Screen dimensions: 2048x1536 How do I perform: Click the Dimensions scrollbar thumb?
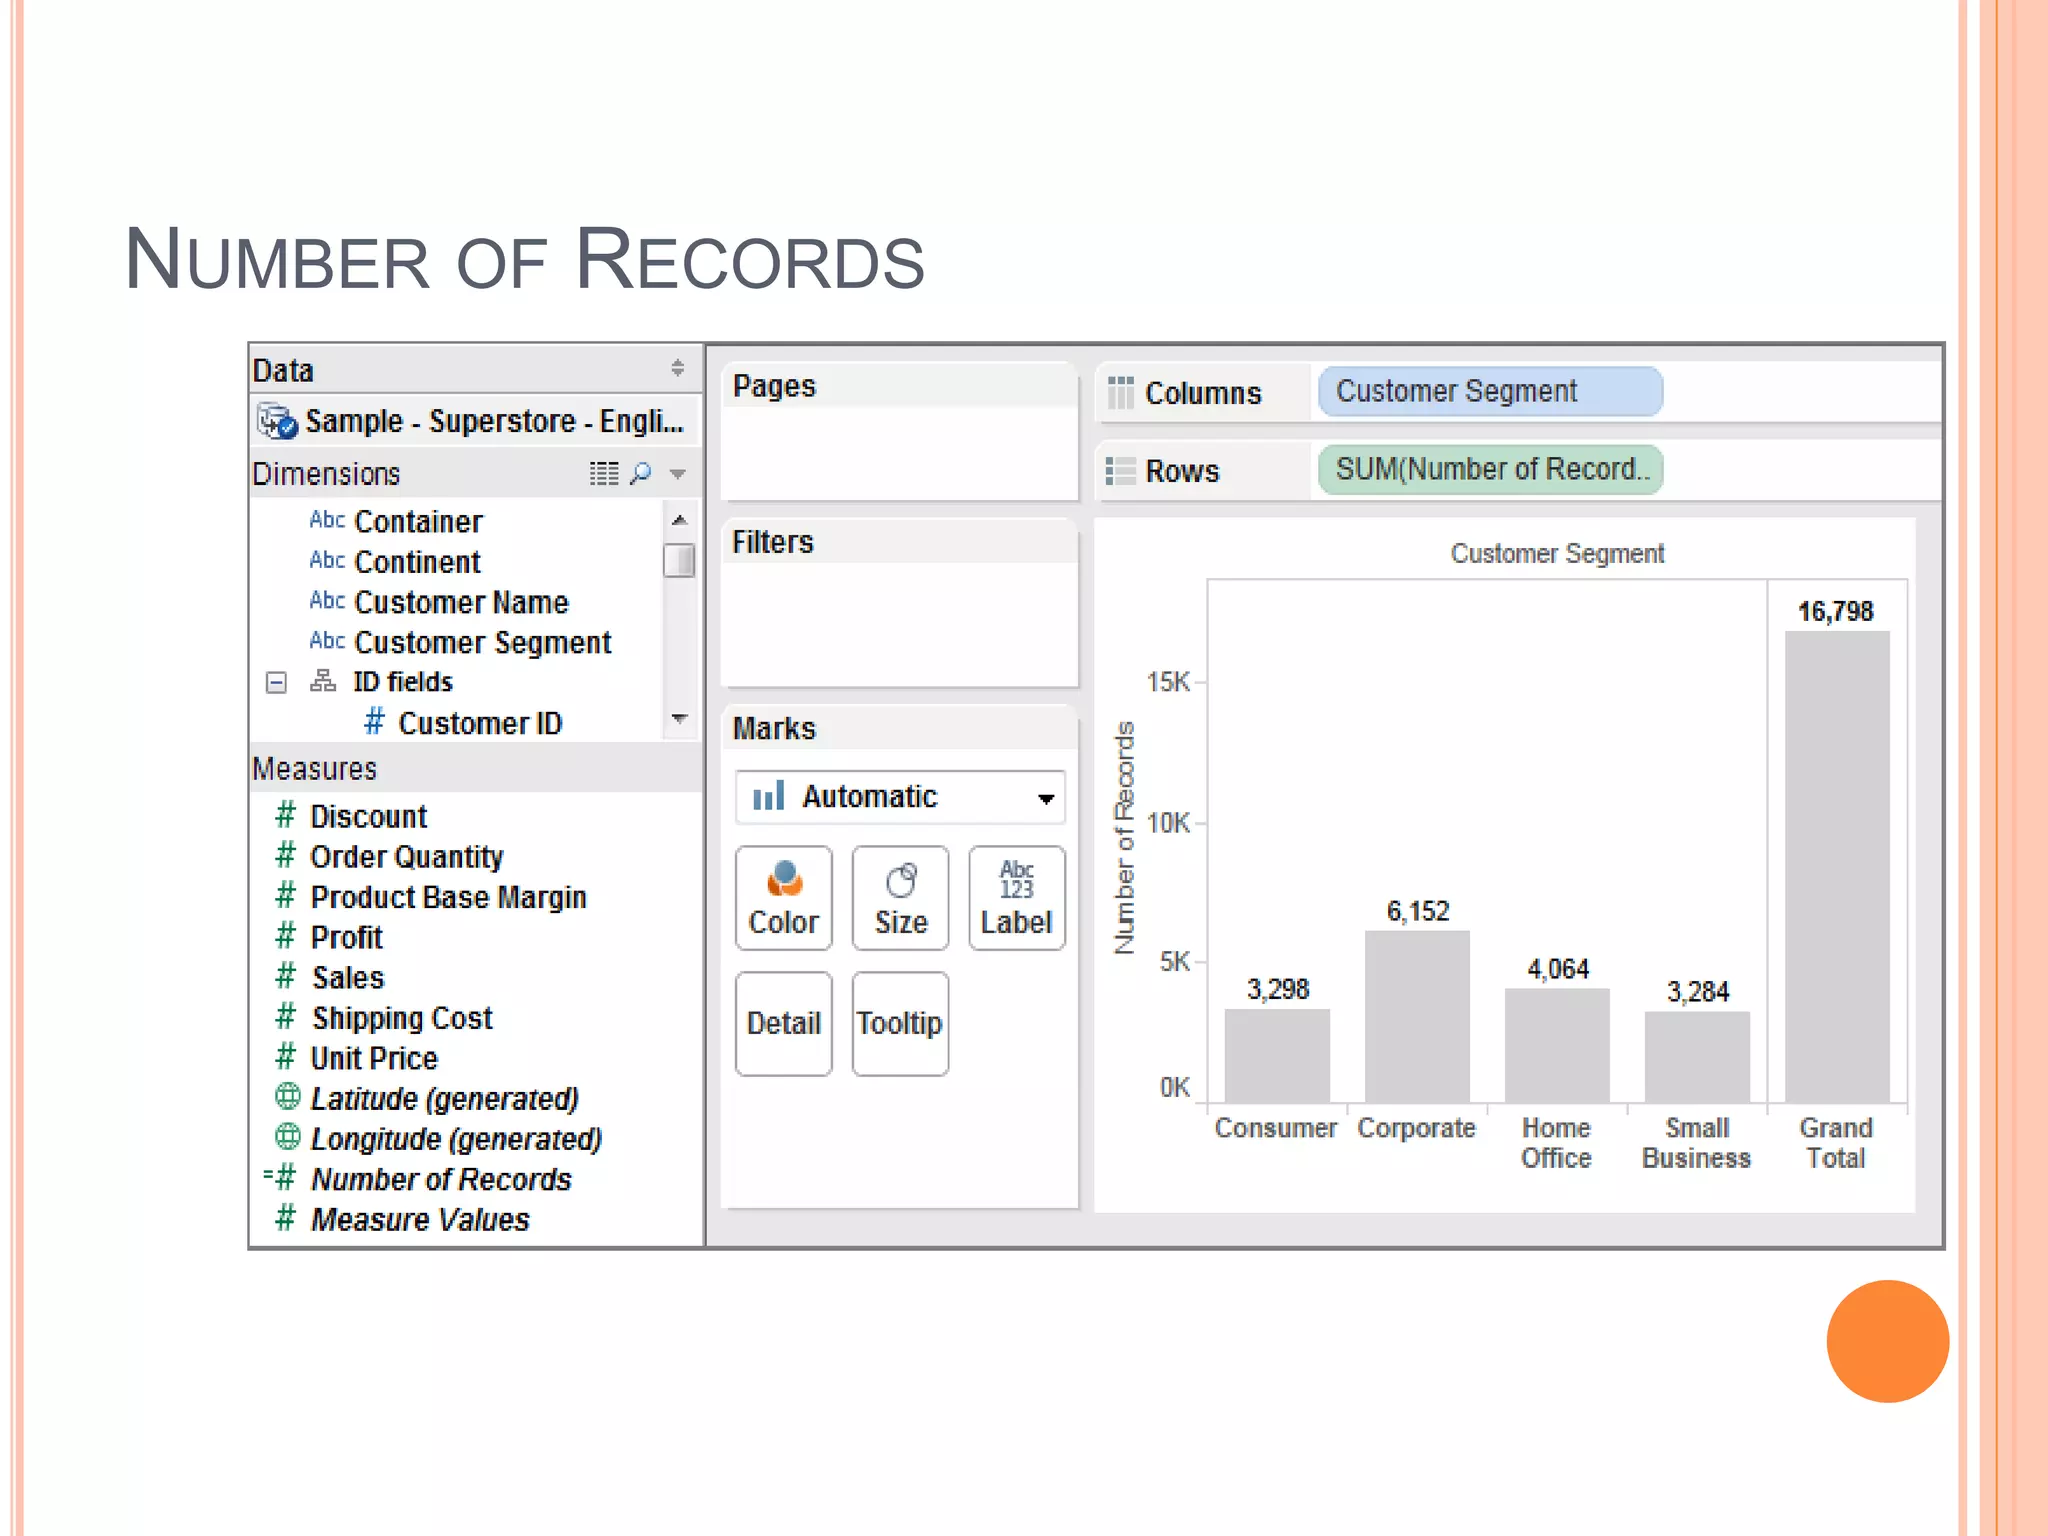pos(679,560)
